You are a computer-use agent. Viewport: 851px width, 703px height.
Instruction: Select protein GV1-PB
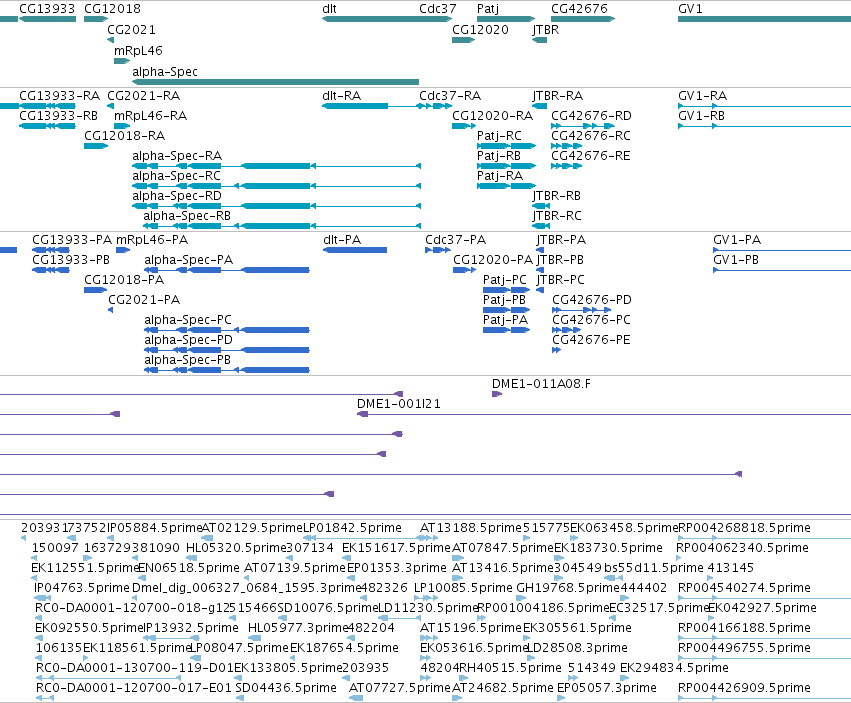point(782,270)
